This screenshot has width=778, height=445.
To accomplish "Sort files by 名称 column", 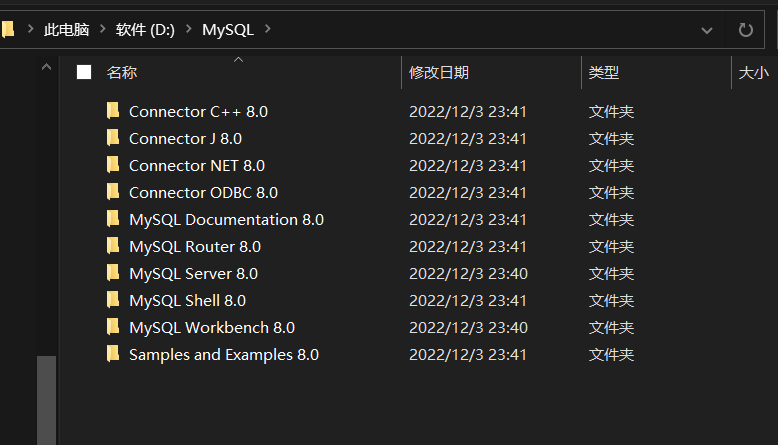I will [122, 73].
